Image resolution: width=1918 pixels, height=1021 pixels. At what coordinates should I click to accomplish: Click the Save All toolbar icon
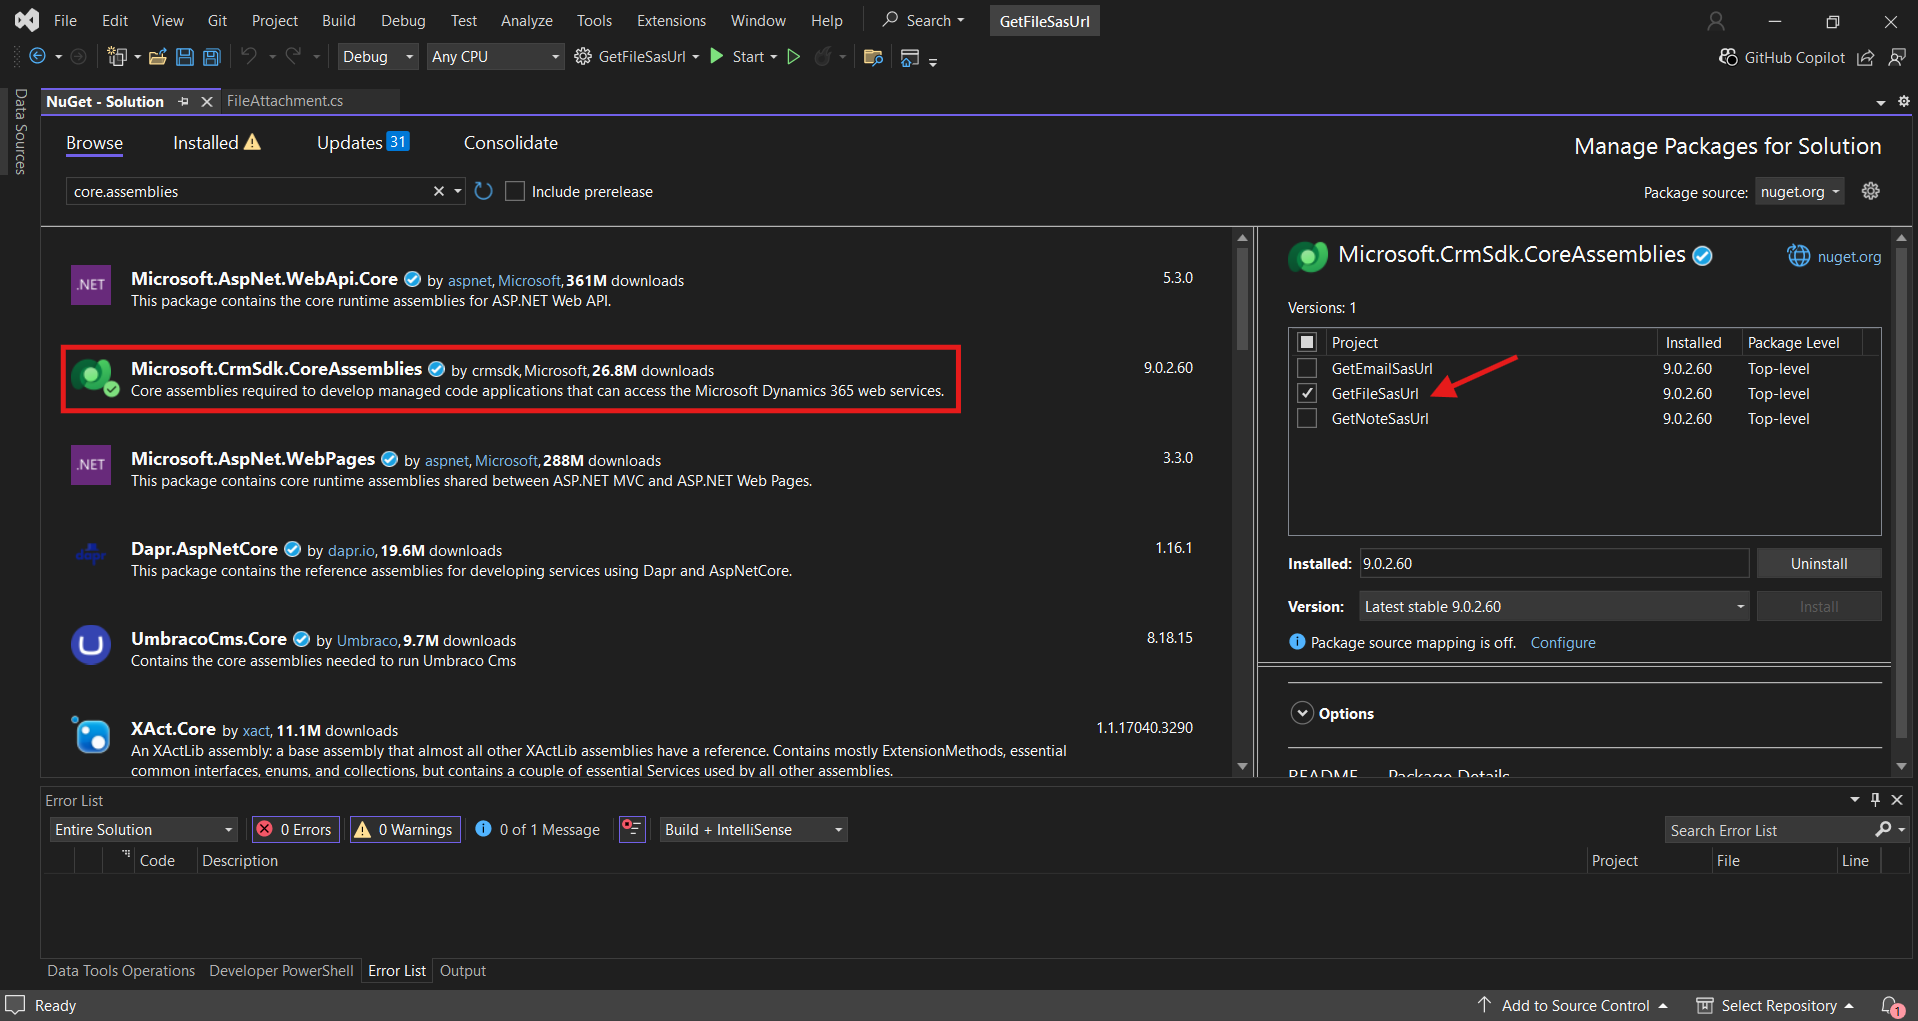(211, 57)
